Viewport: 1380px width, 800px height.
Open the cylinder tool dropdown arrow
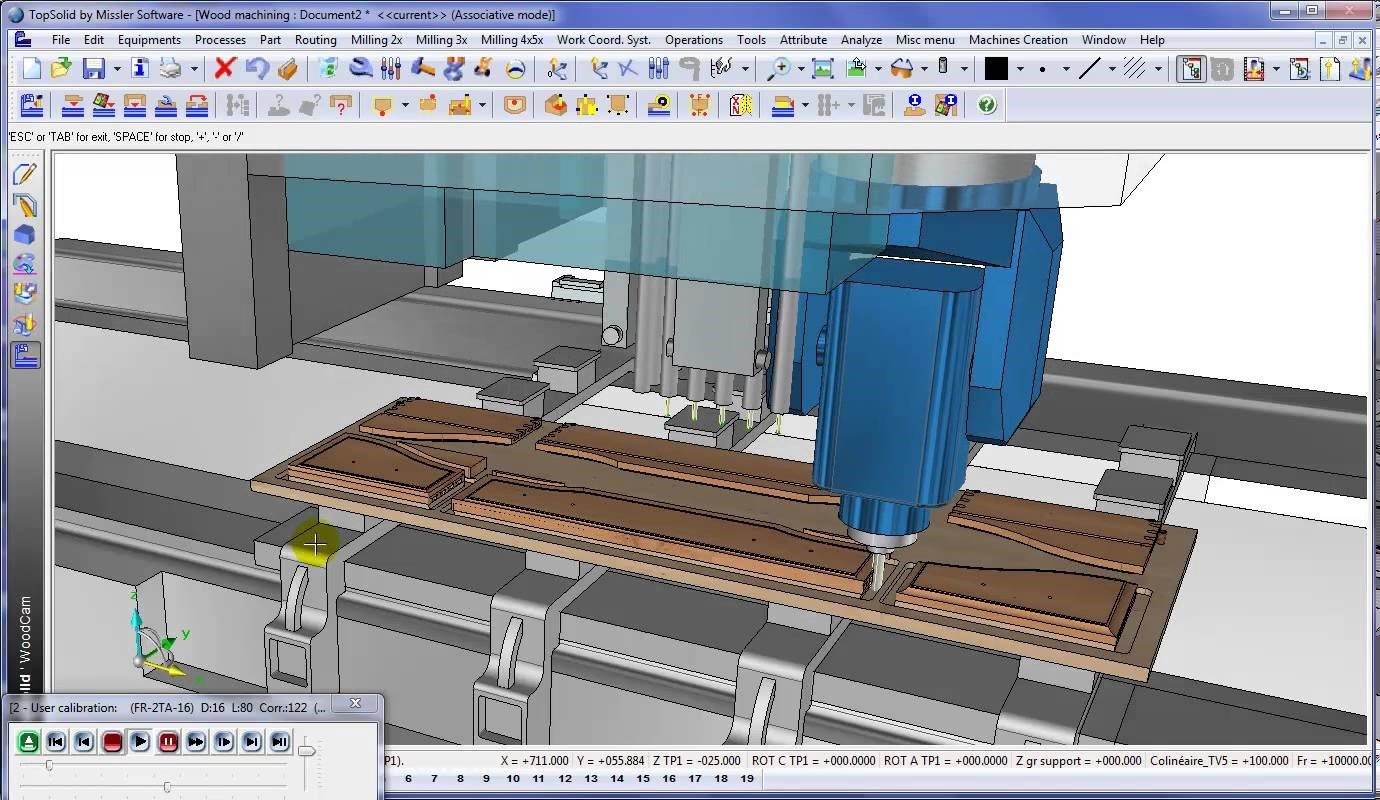[964, 69]
